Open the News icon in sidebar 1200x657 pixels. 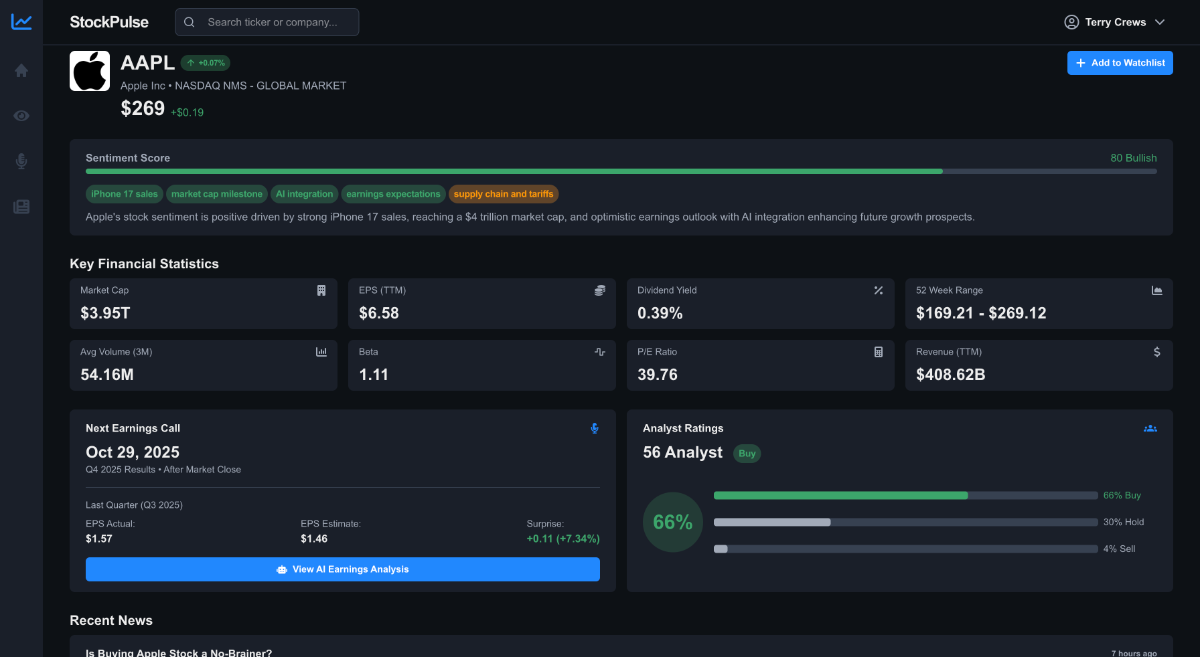[21, 206]
